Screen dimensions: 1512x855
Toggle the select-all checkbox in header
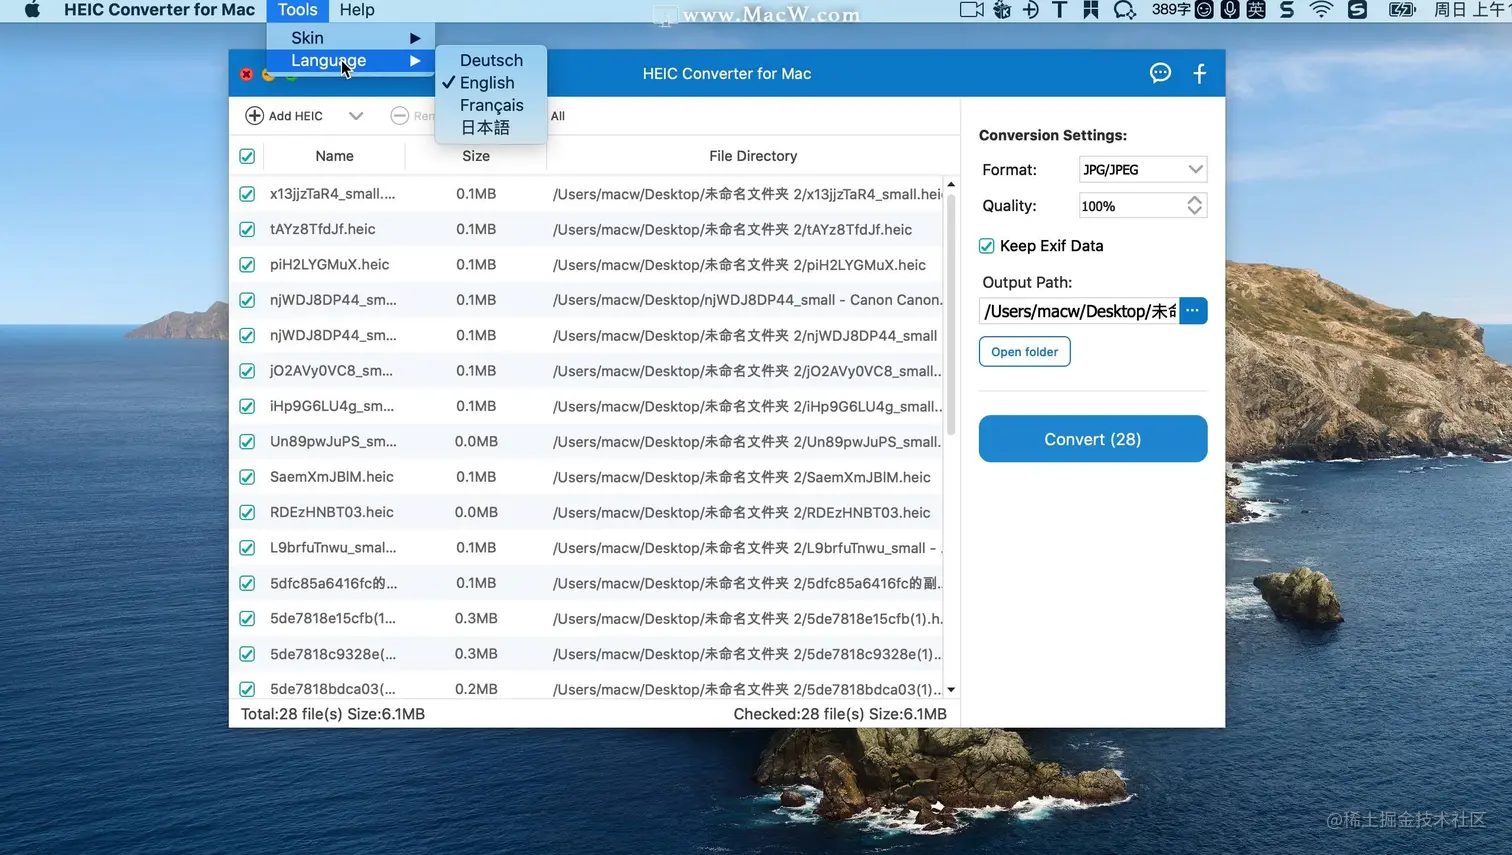(x=247, y=156)
